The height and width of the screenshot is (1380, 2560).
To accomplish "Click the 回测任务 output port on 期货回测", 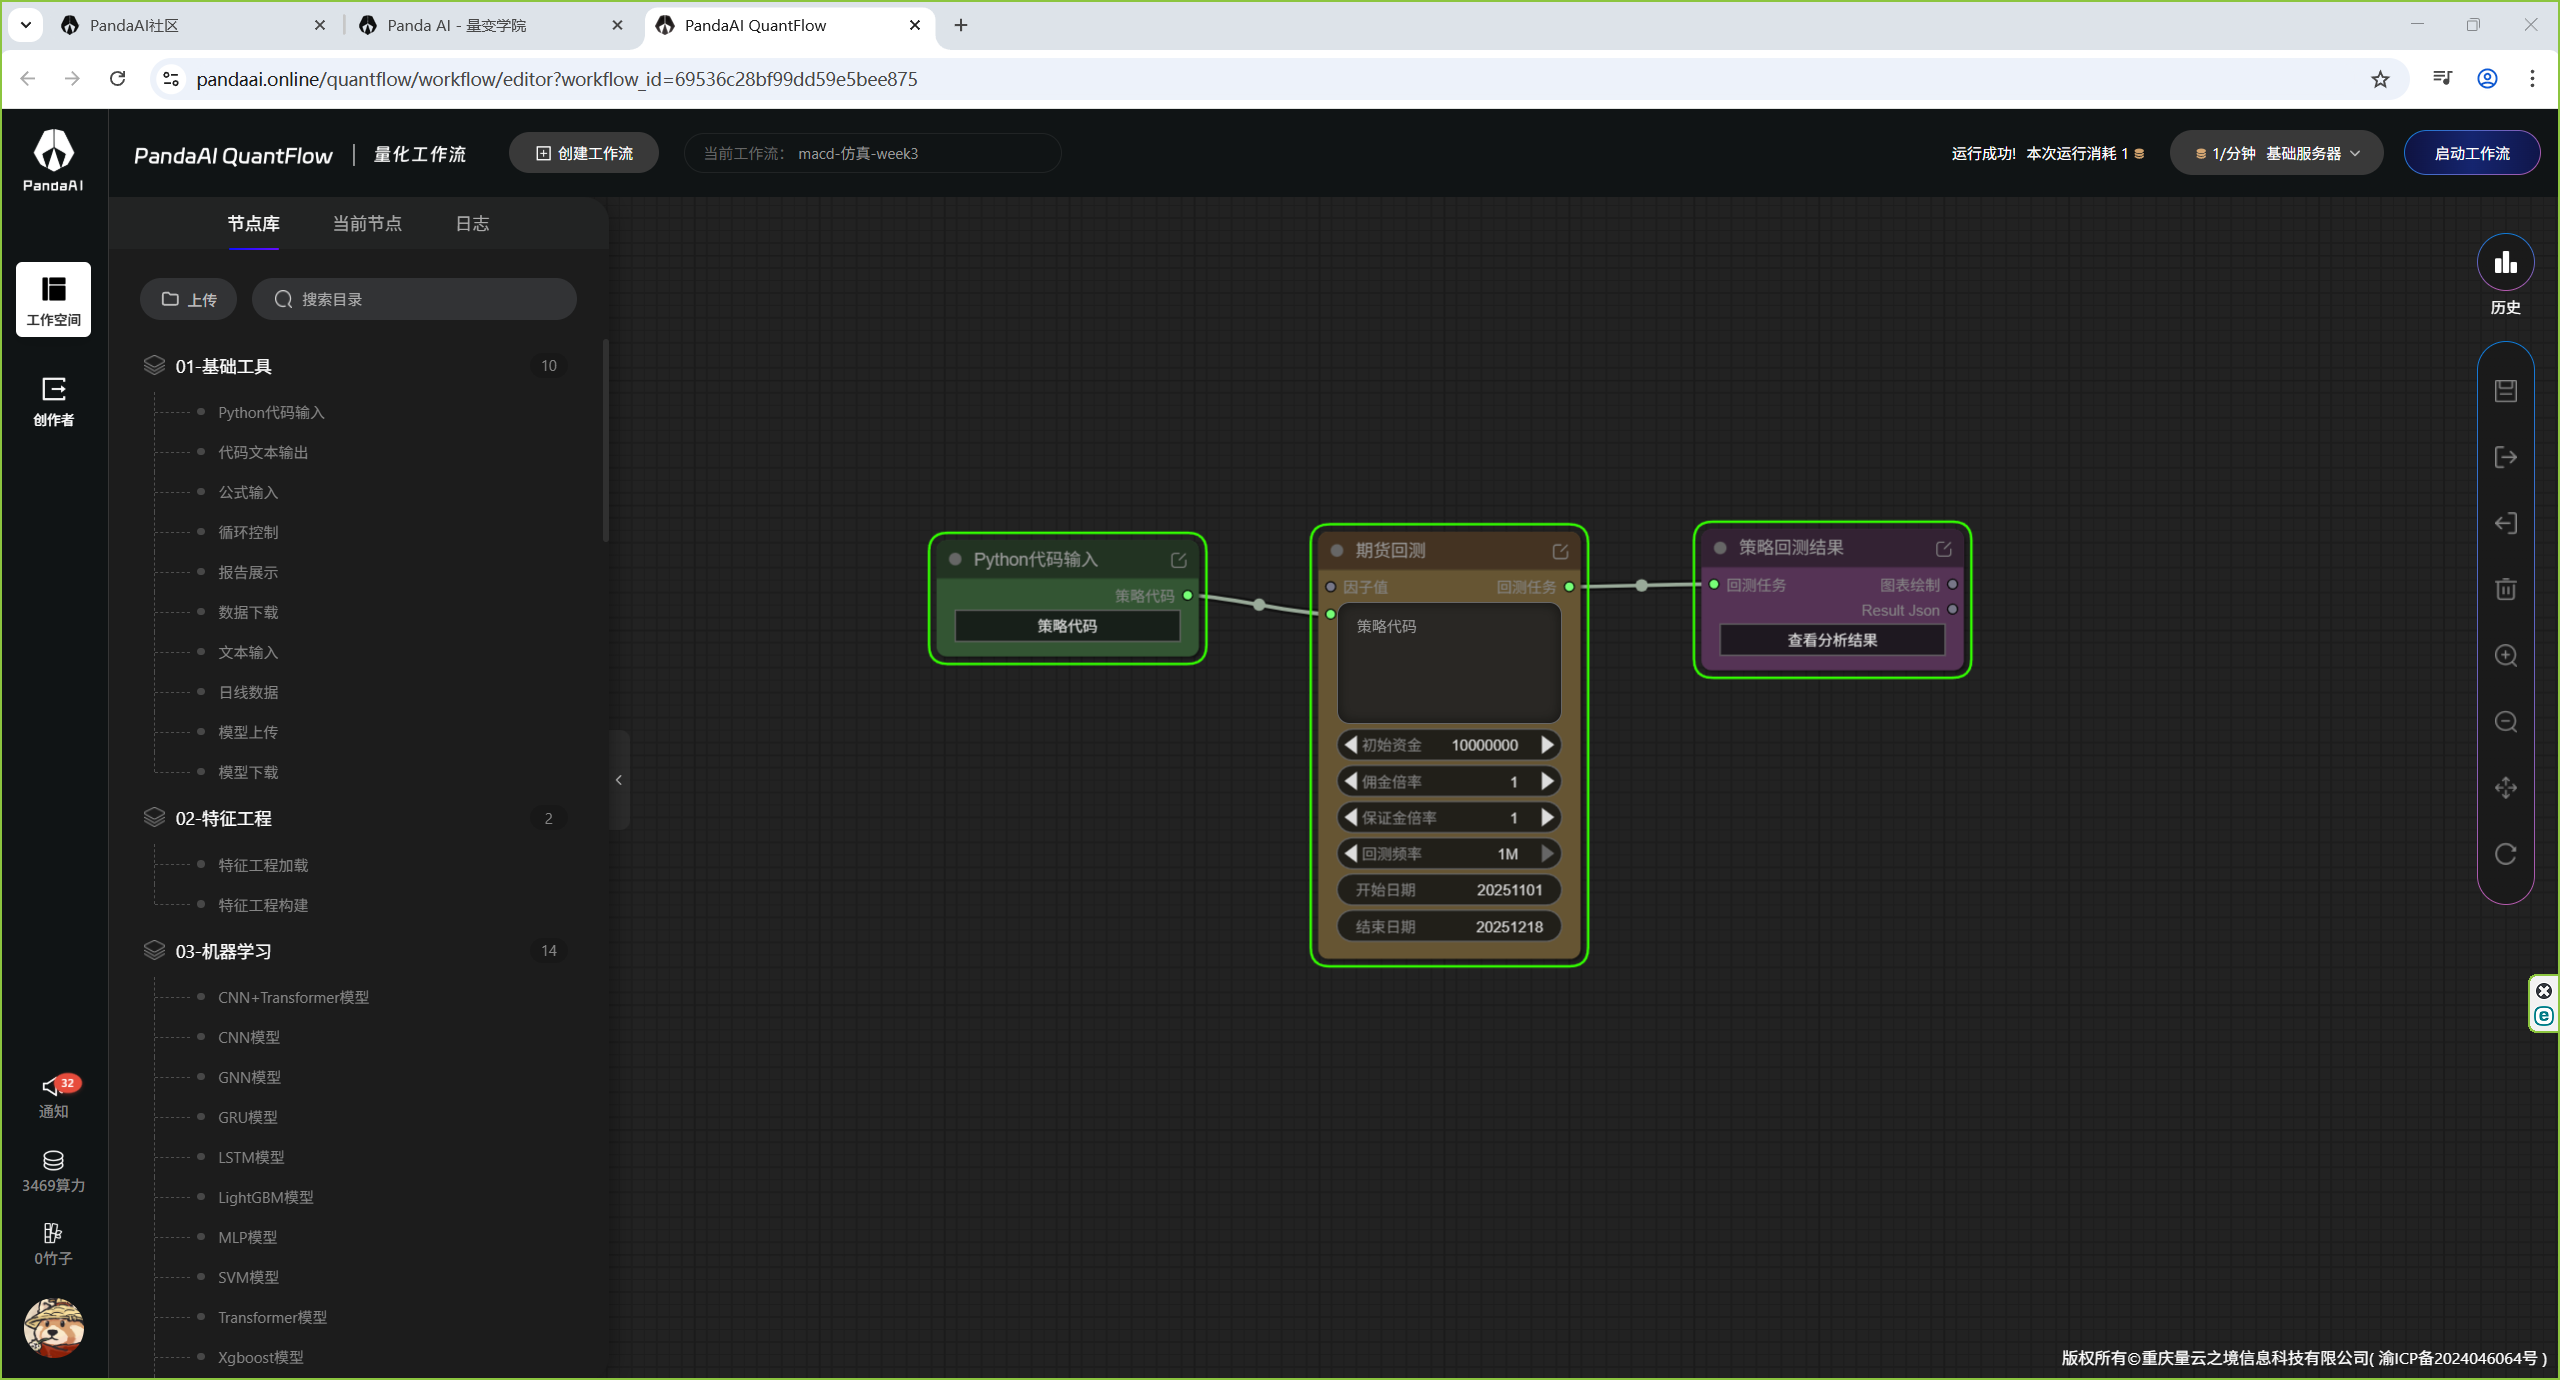I will (x=1569, y=587).
